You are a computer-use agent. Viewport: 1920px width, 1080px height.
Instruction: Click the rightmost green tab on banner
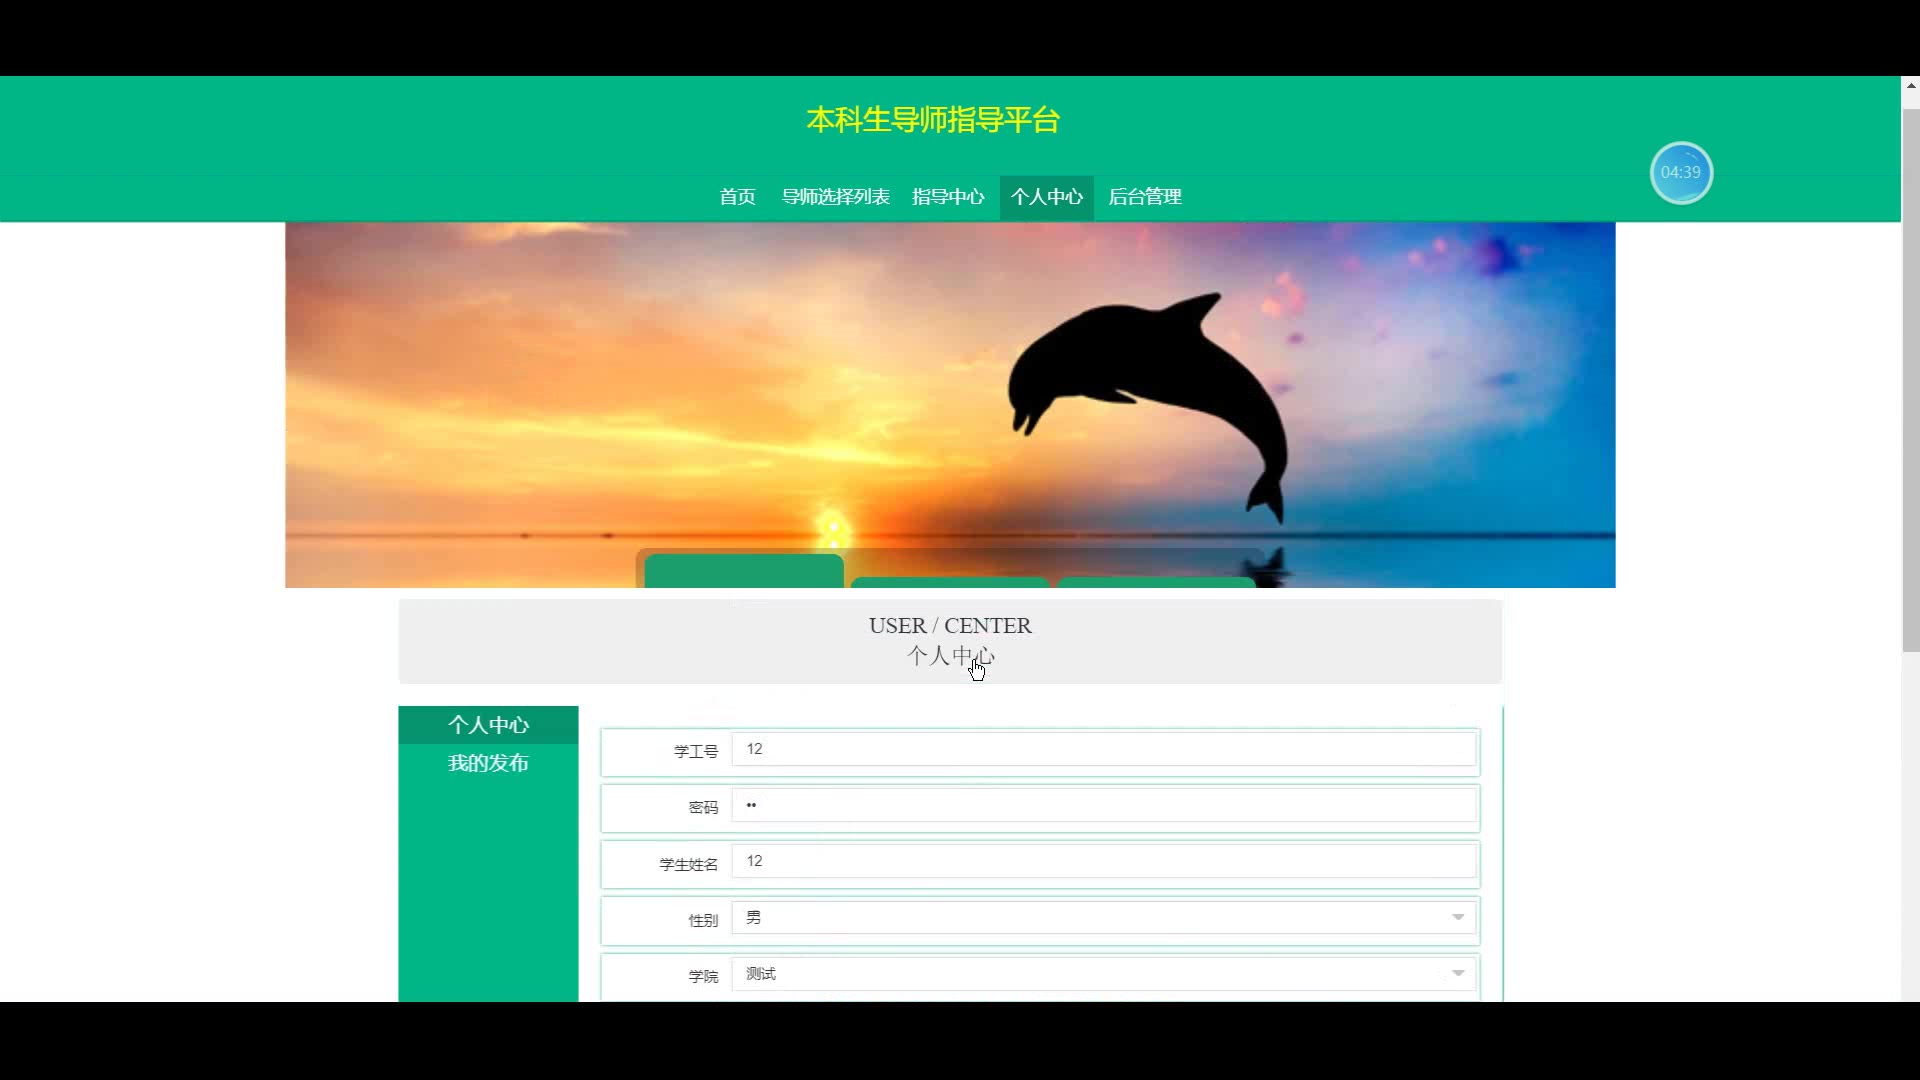tap(1156, 582)
